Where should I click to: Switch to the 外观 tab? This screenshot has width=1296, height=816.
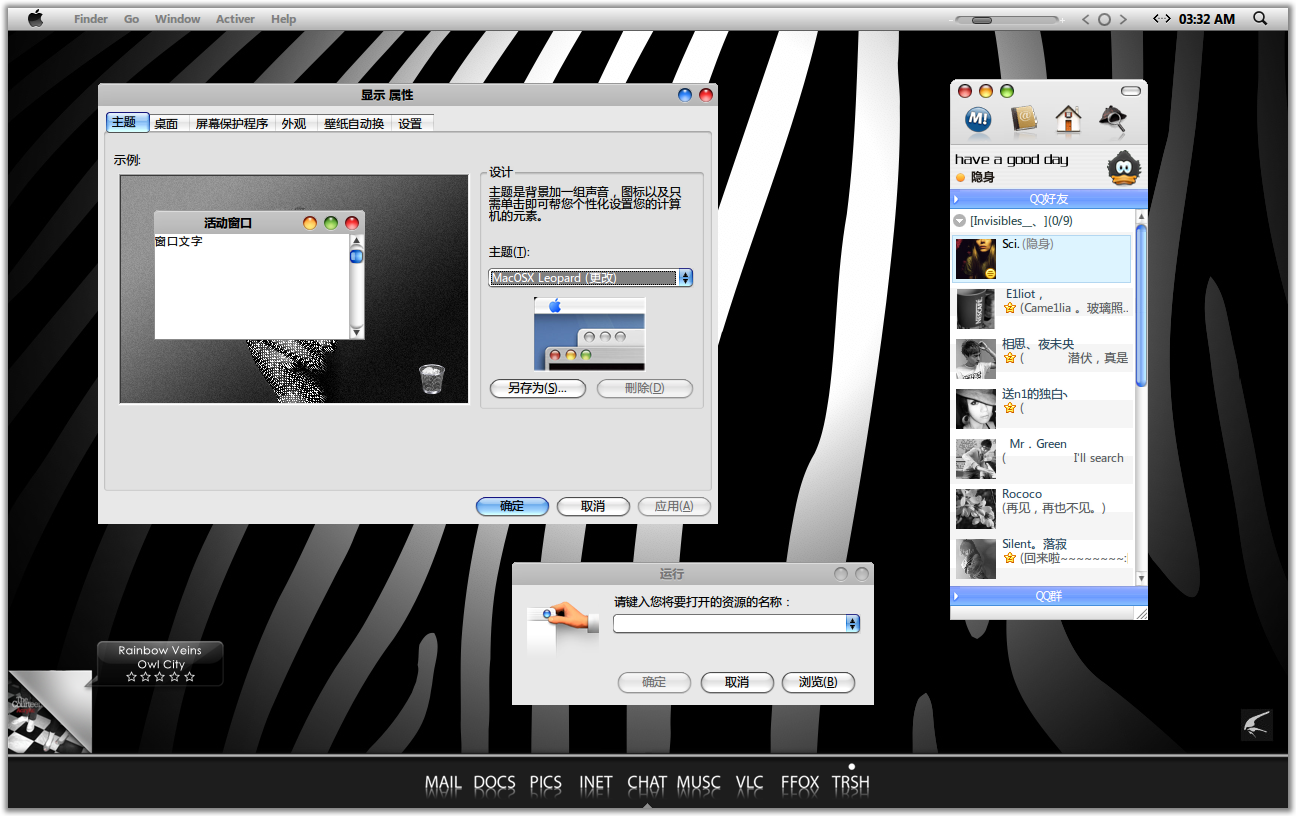(294, 123)
